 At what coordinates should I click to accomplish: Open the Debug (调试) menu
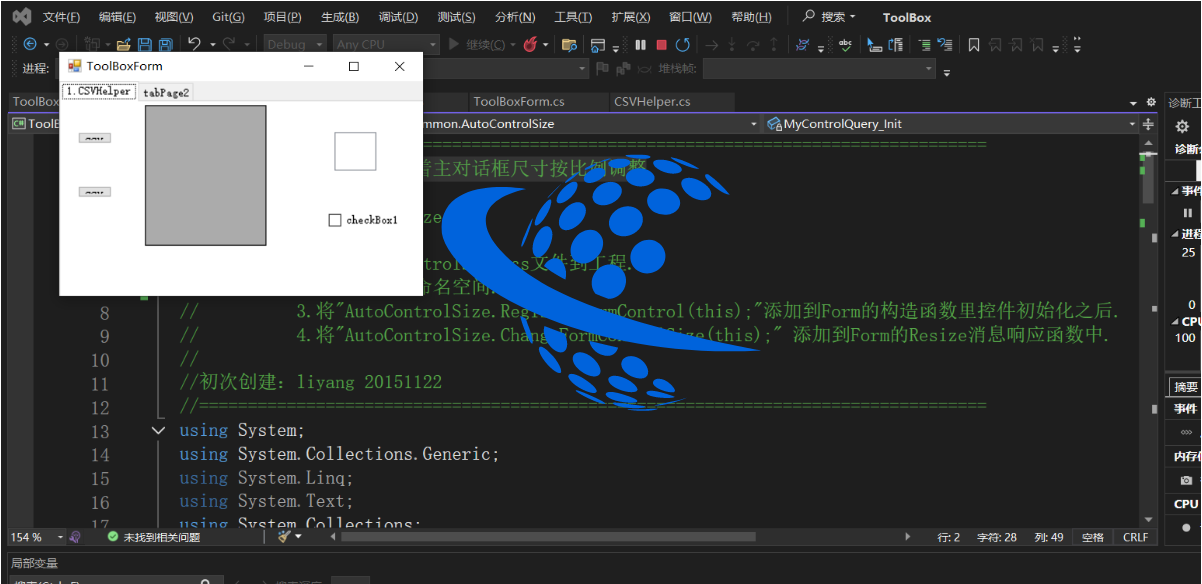coord(398,17)
